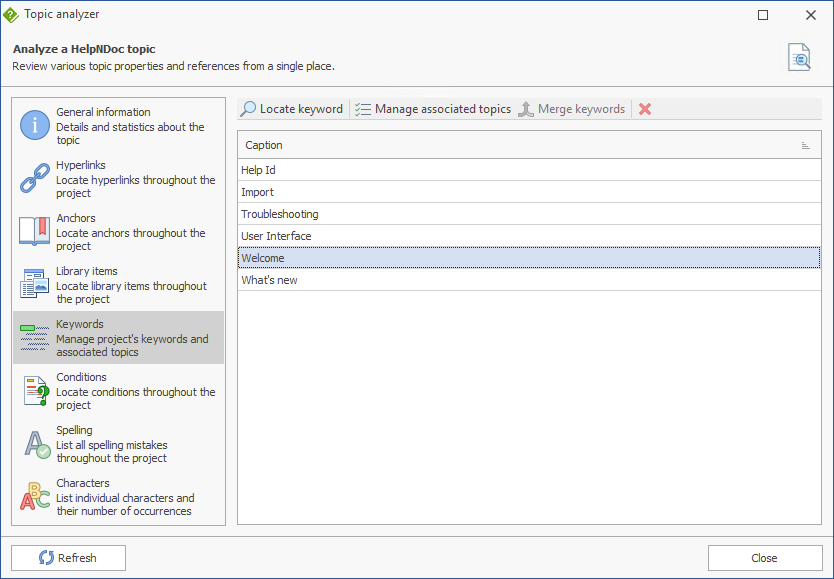Switch to the Spelling section label
This screenshot has width=834, height=579.
(74, 430)
